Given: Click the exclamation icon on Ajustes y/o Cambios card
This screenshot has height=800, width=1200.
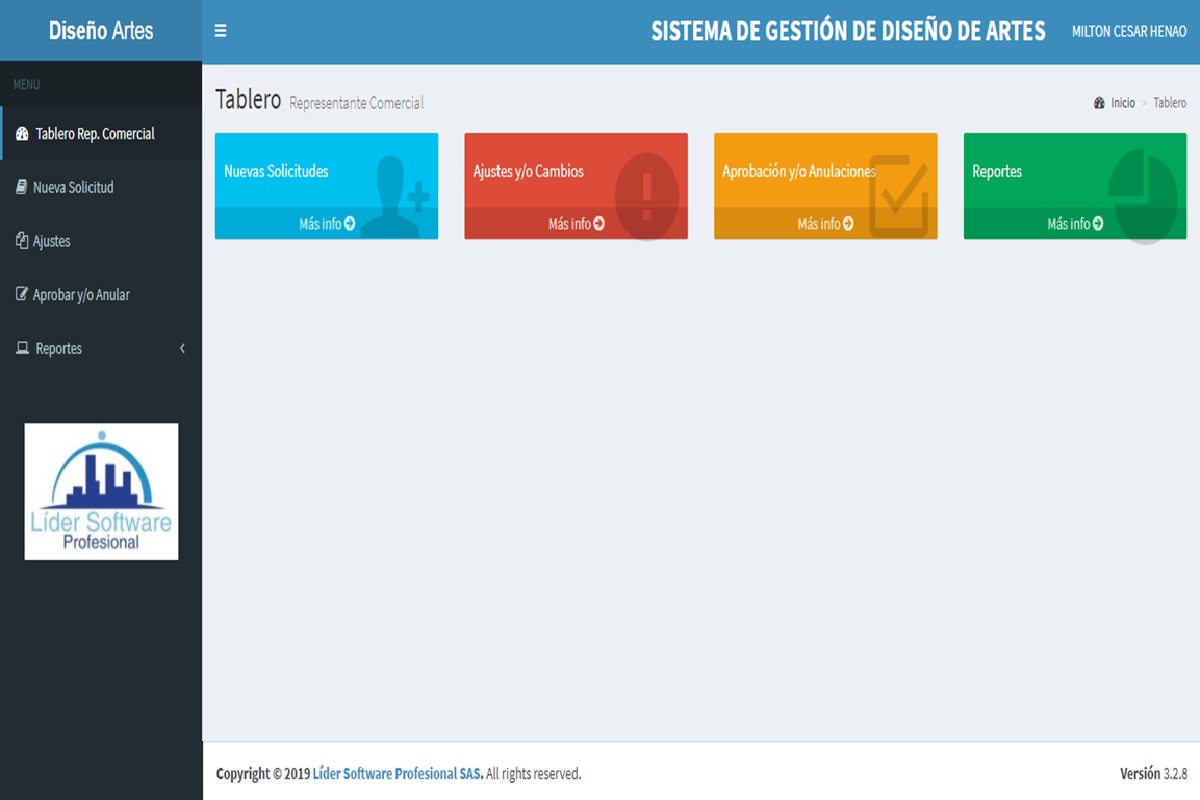Looking at the screenshot, I should click(x=646, y=194).
